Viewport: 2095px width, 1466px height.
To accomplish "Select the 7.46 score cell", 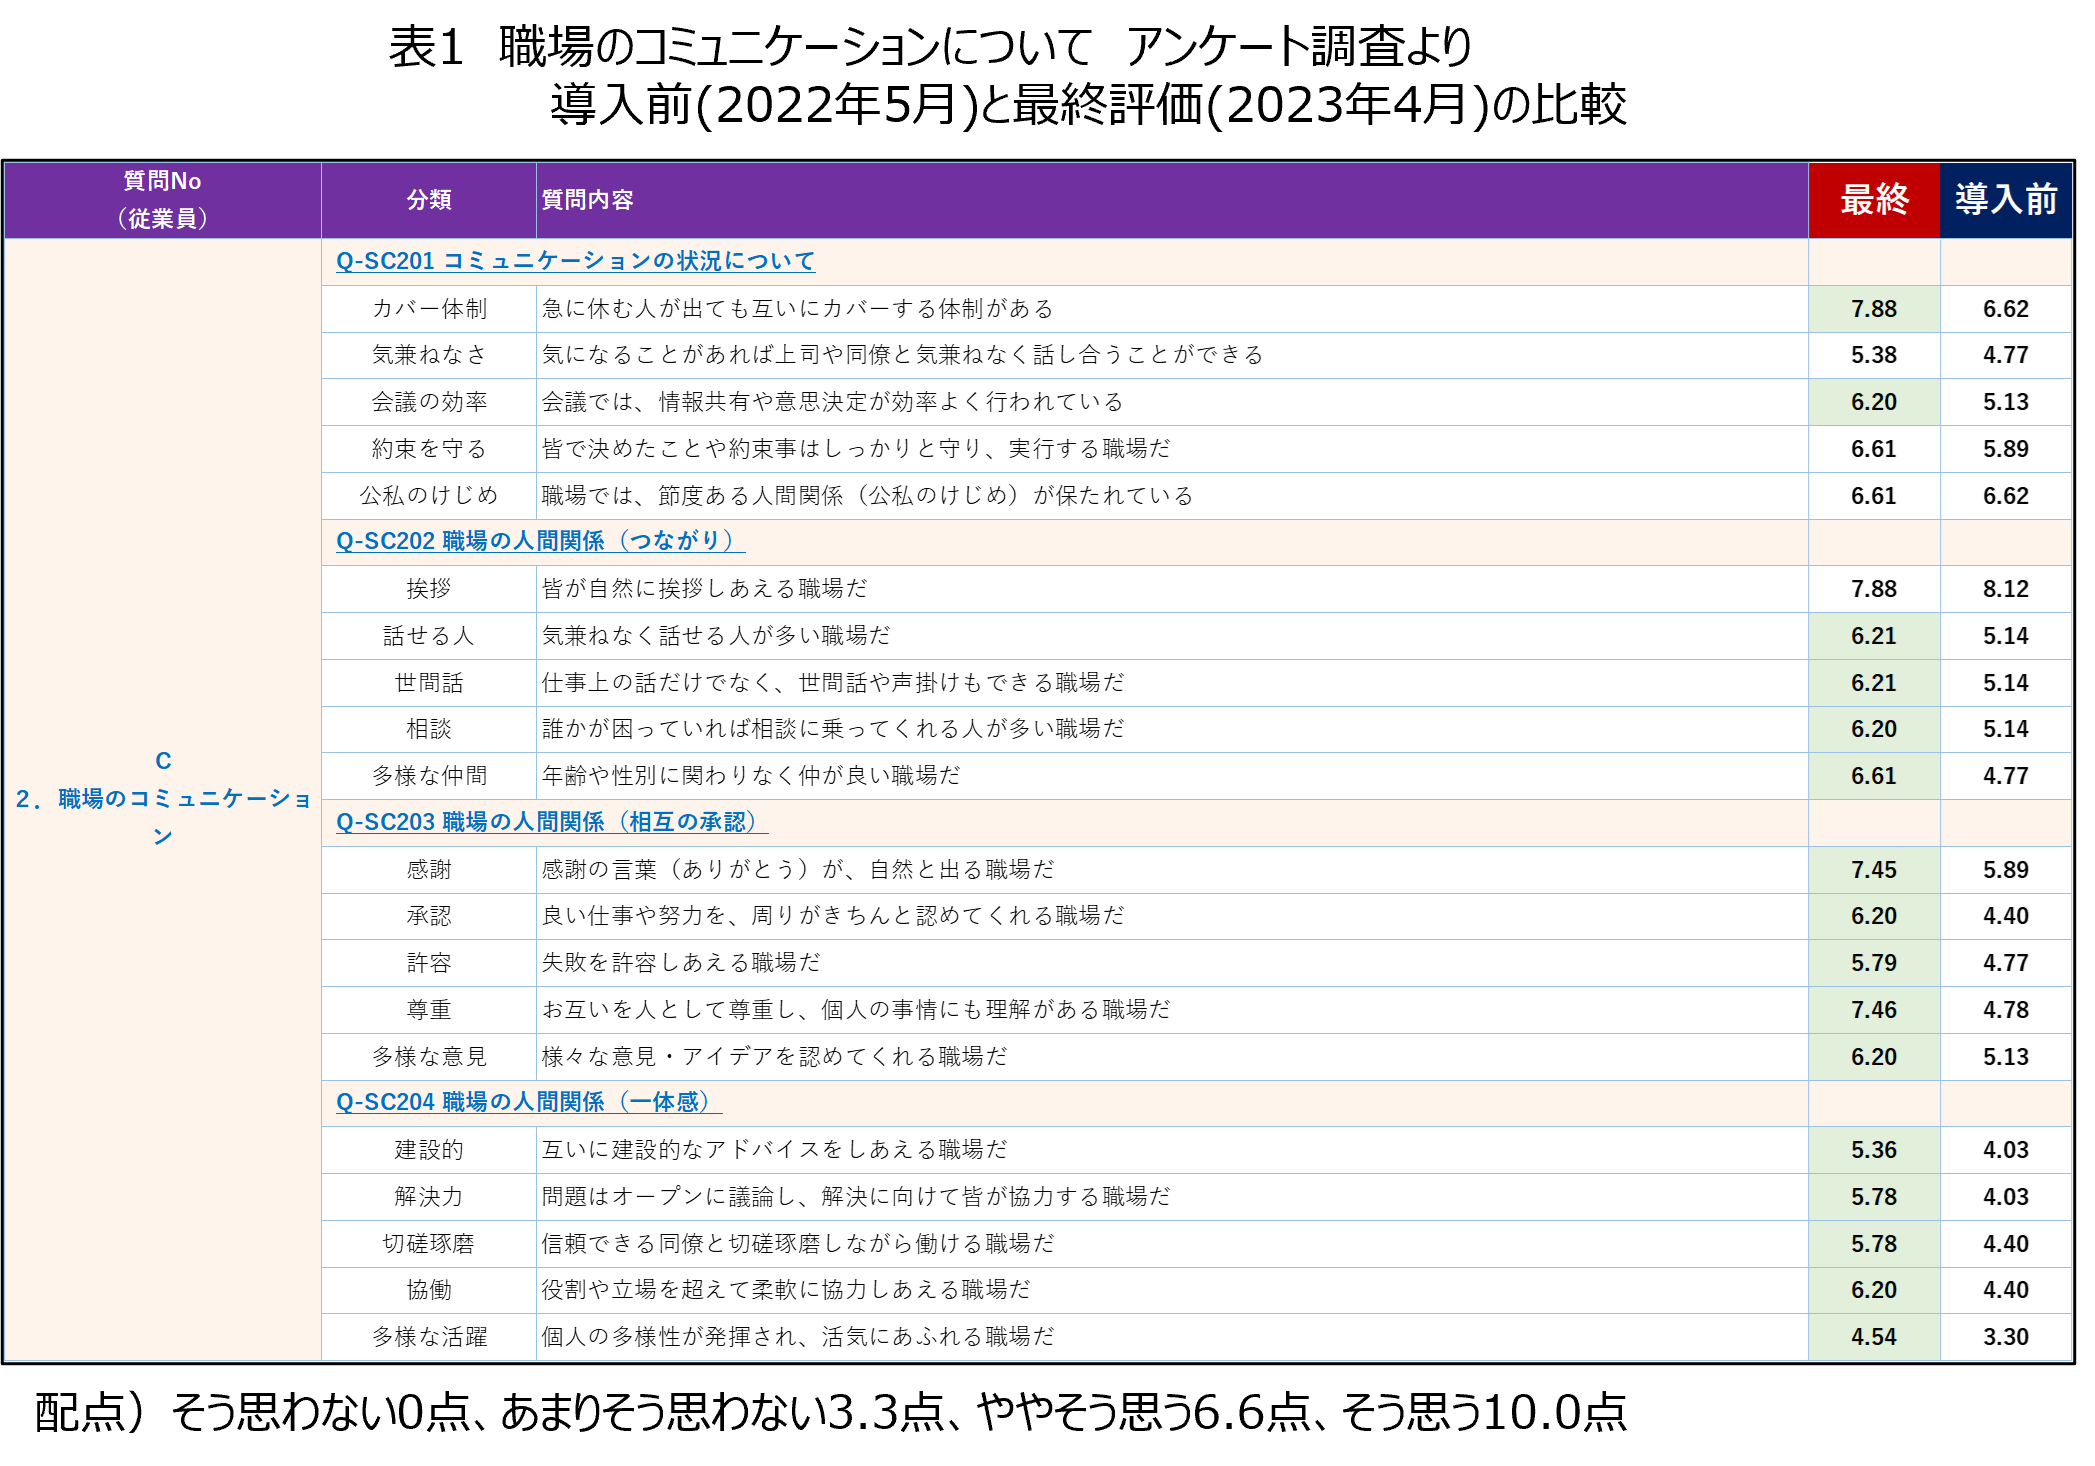I will click(x=1874, y=1010).
